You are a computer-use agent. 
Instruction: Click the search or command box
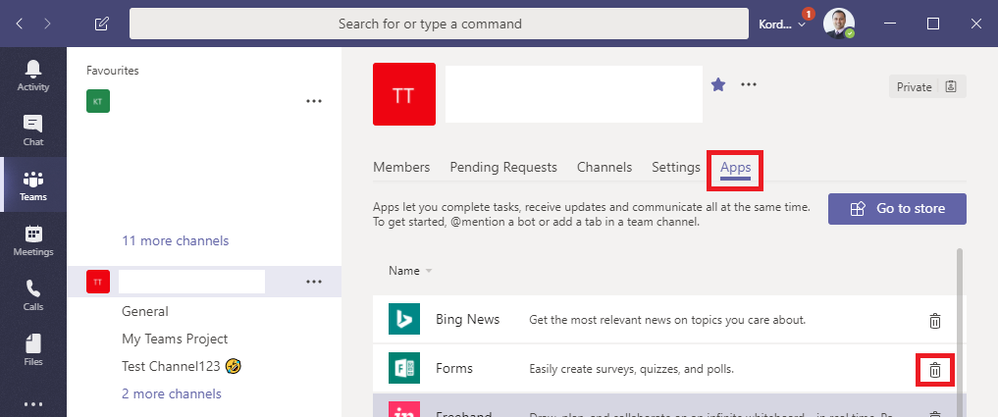pos(439,24)
